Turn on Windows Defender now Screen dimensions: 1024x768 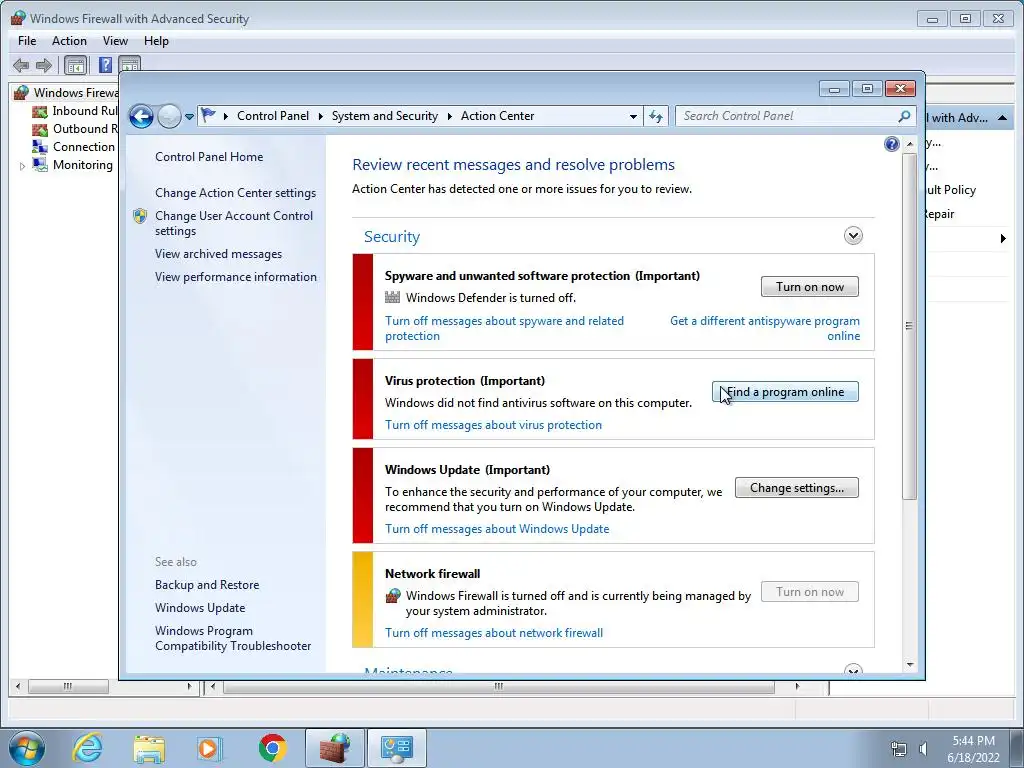810,287
